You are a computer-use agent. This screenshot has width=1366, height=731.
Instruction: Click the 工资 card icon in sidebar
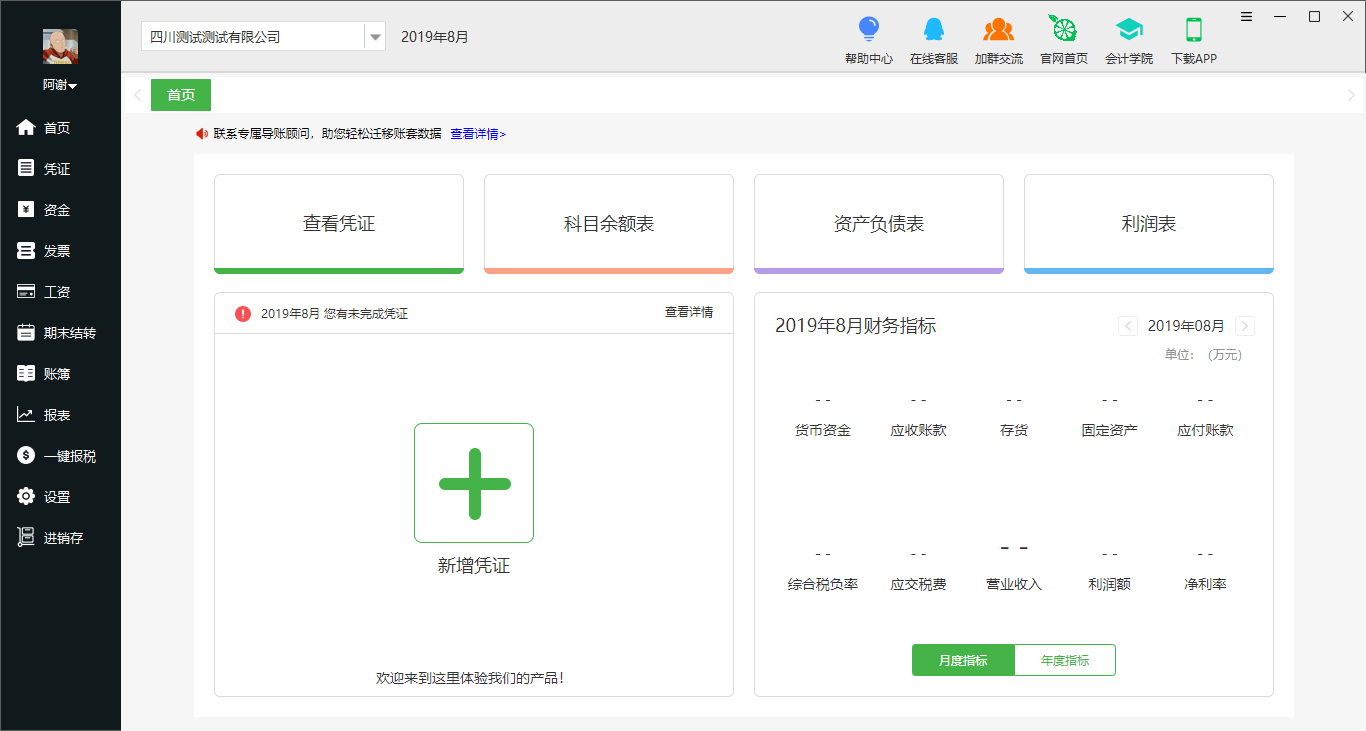(26, 291)
